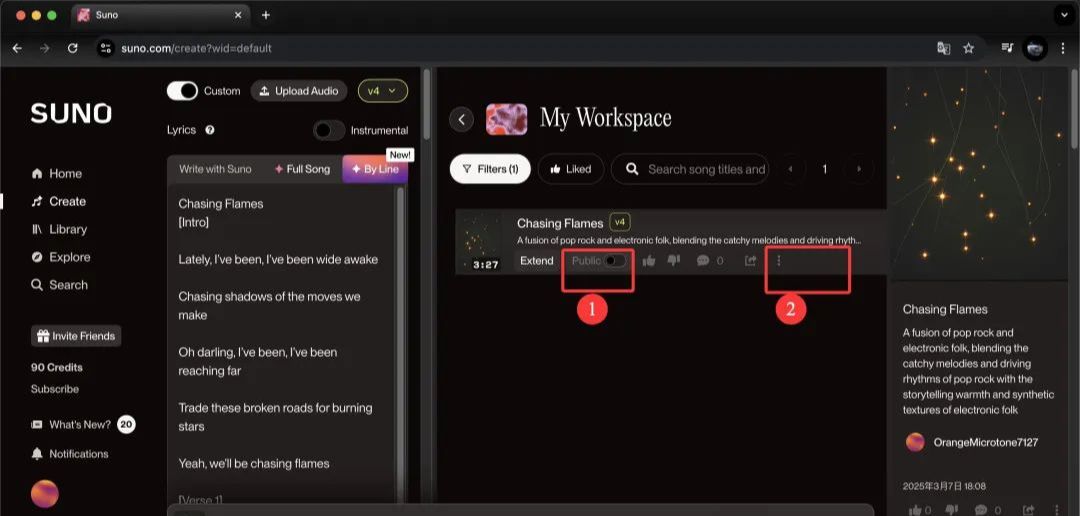Go to next page of songs
The height and width of the screenshot is (516, 1080).
[858, 169]
